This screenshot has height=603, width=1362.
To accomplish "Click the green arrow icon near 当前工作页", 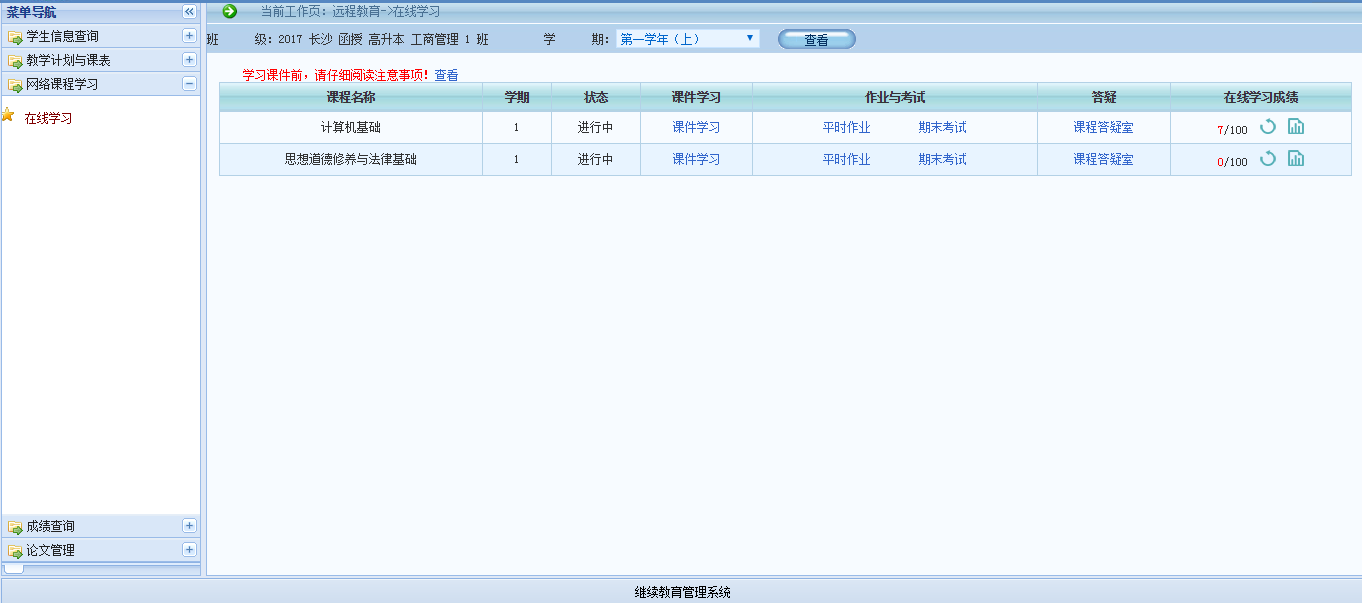I will tap(230, 11).
